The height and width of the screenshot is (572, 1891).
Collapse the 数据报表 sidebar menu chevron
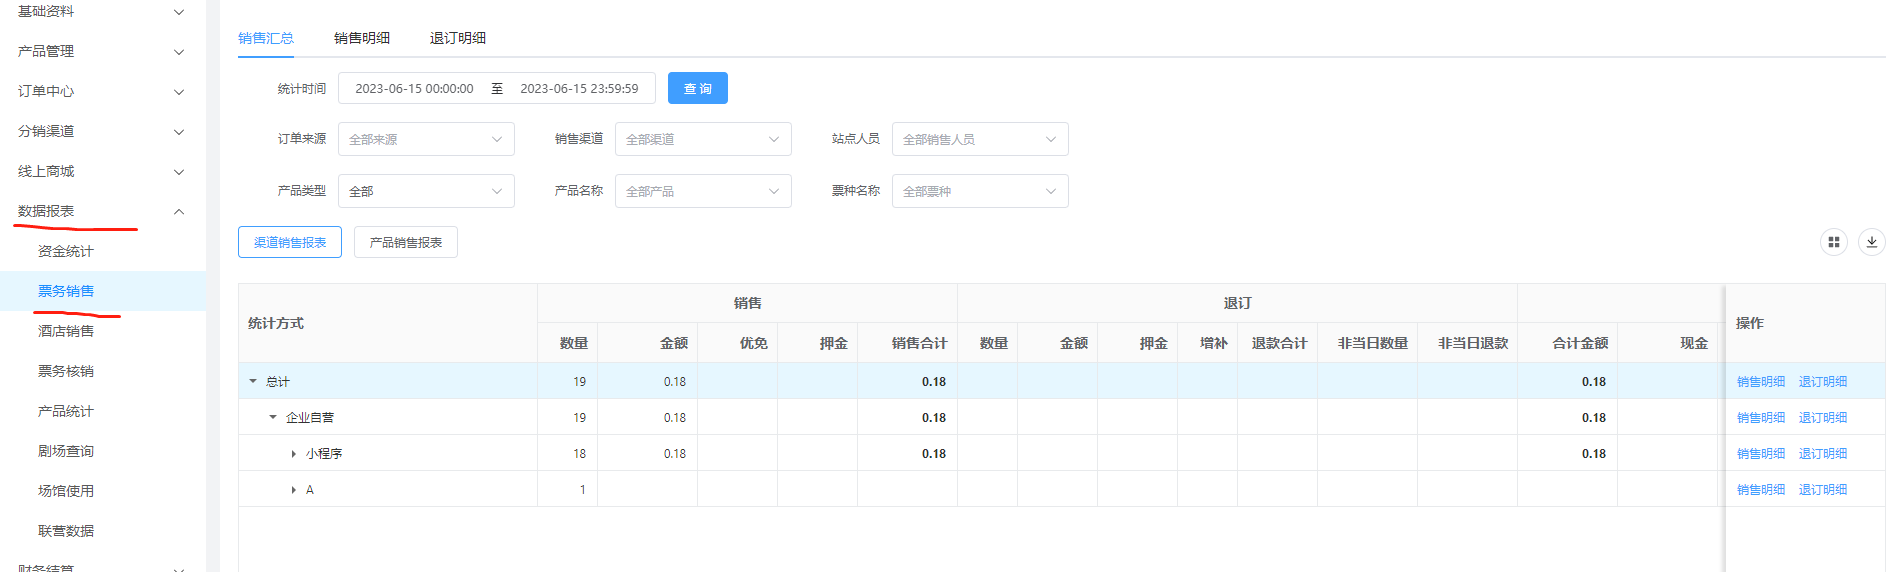tap(179, 211)
